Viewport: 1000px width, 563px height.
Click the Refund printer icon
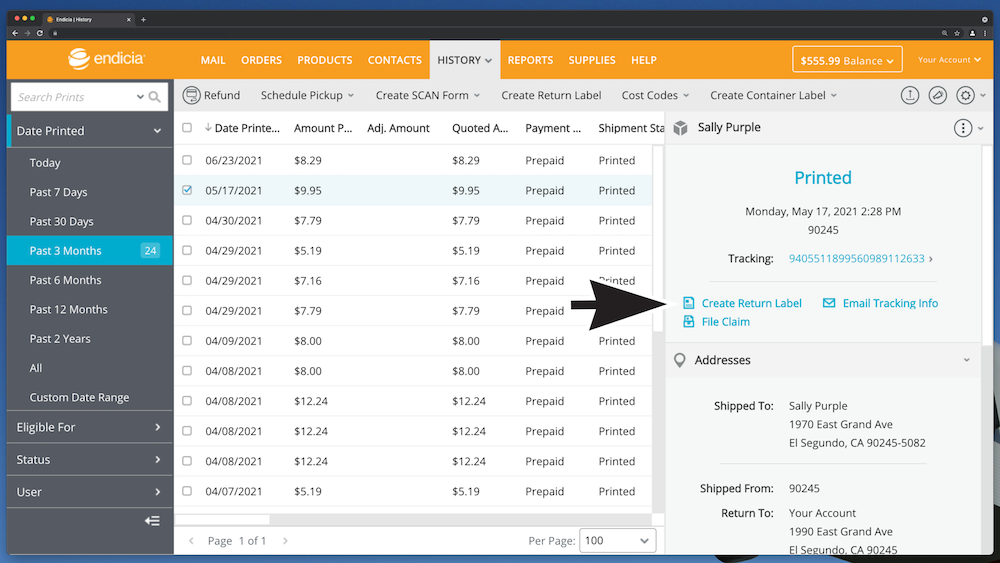[191, 95]
